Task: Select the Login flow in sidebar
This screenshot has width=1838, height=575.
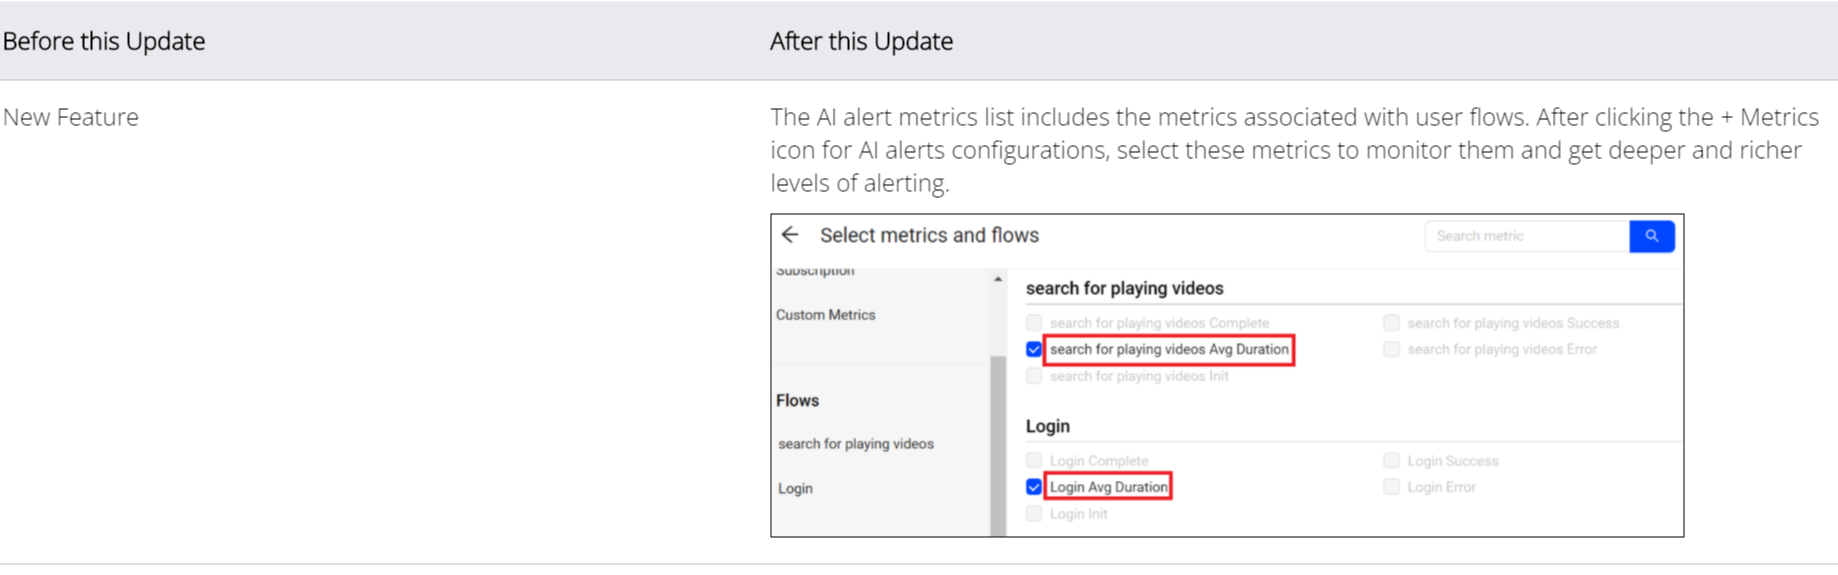Action: (795, 489)
